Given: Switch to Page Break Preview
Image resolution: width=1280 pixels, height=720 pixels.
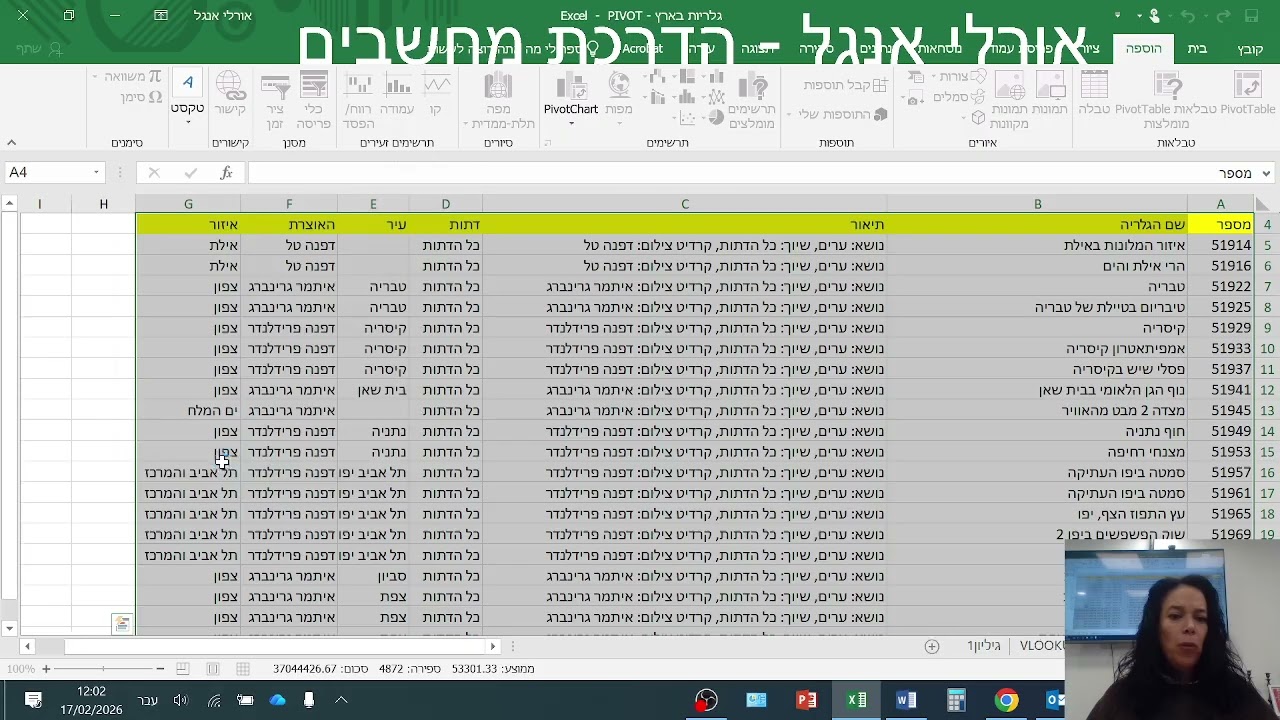Looking at the screenshot, I should (182, 669).
